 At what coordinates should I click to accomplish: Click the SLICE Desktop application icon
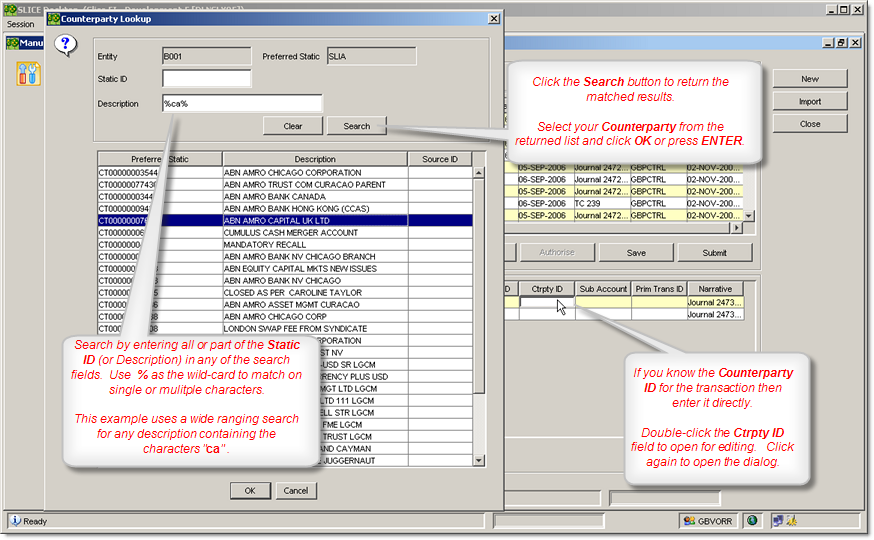coord(10,6)
